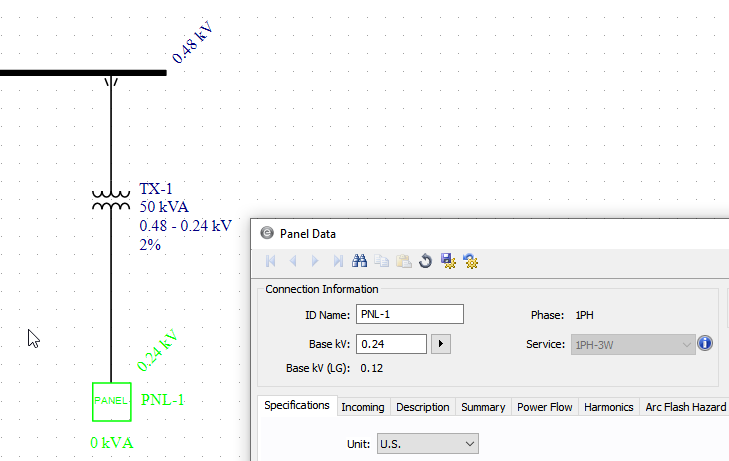The image size is (729, 461).
Task: Open the Unit U.S. dropdown
Action: 427,443
